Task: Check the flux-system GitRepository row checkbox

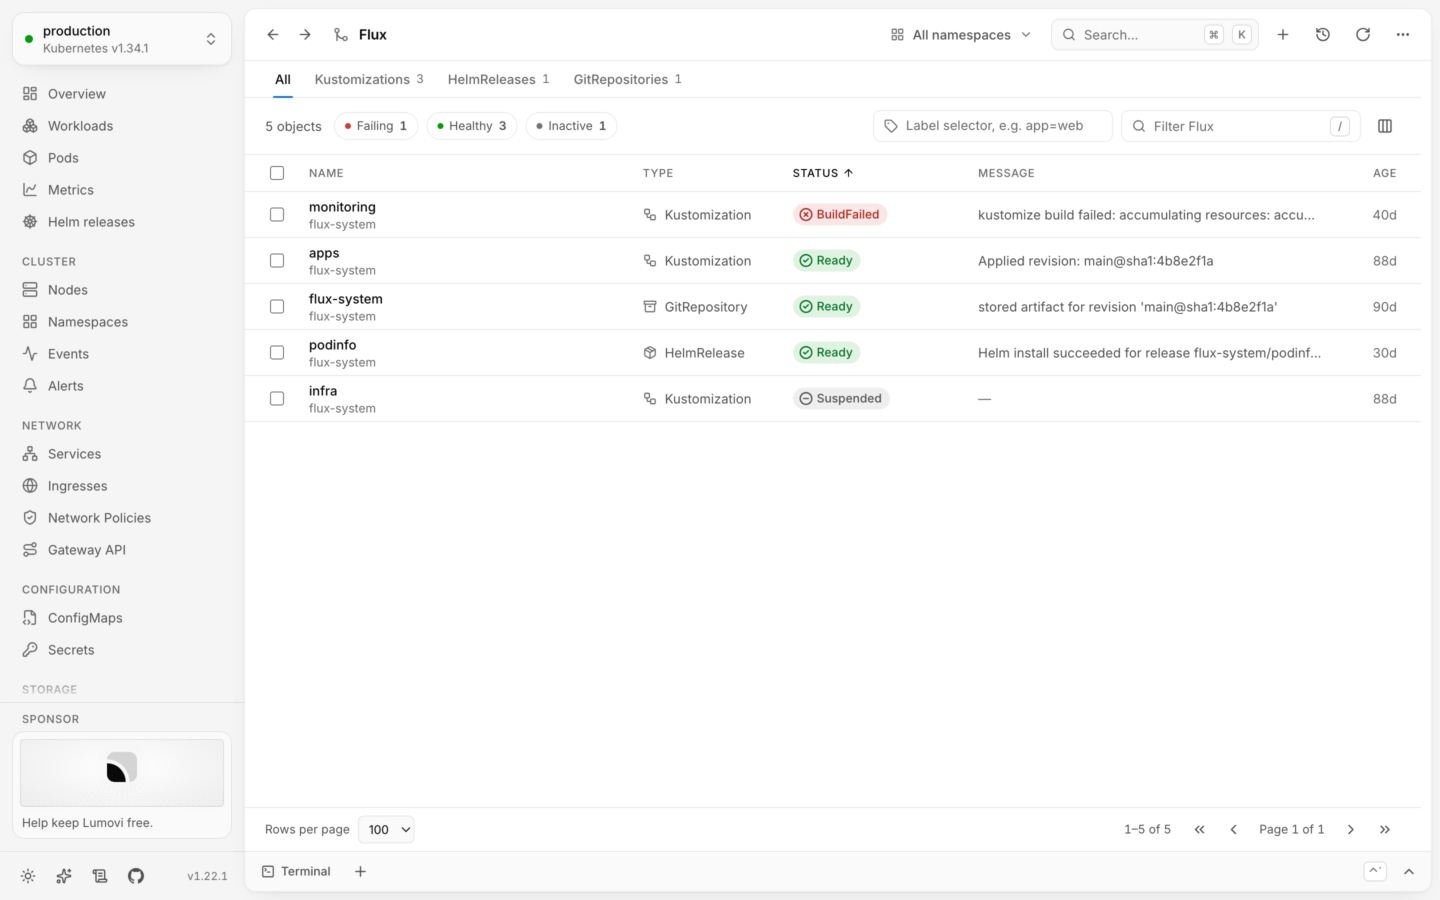Action: (277, 307)
